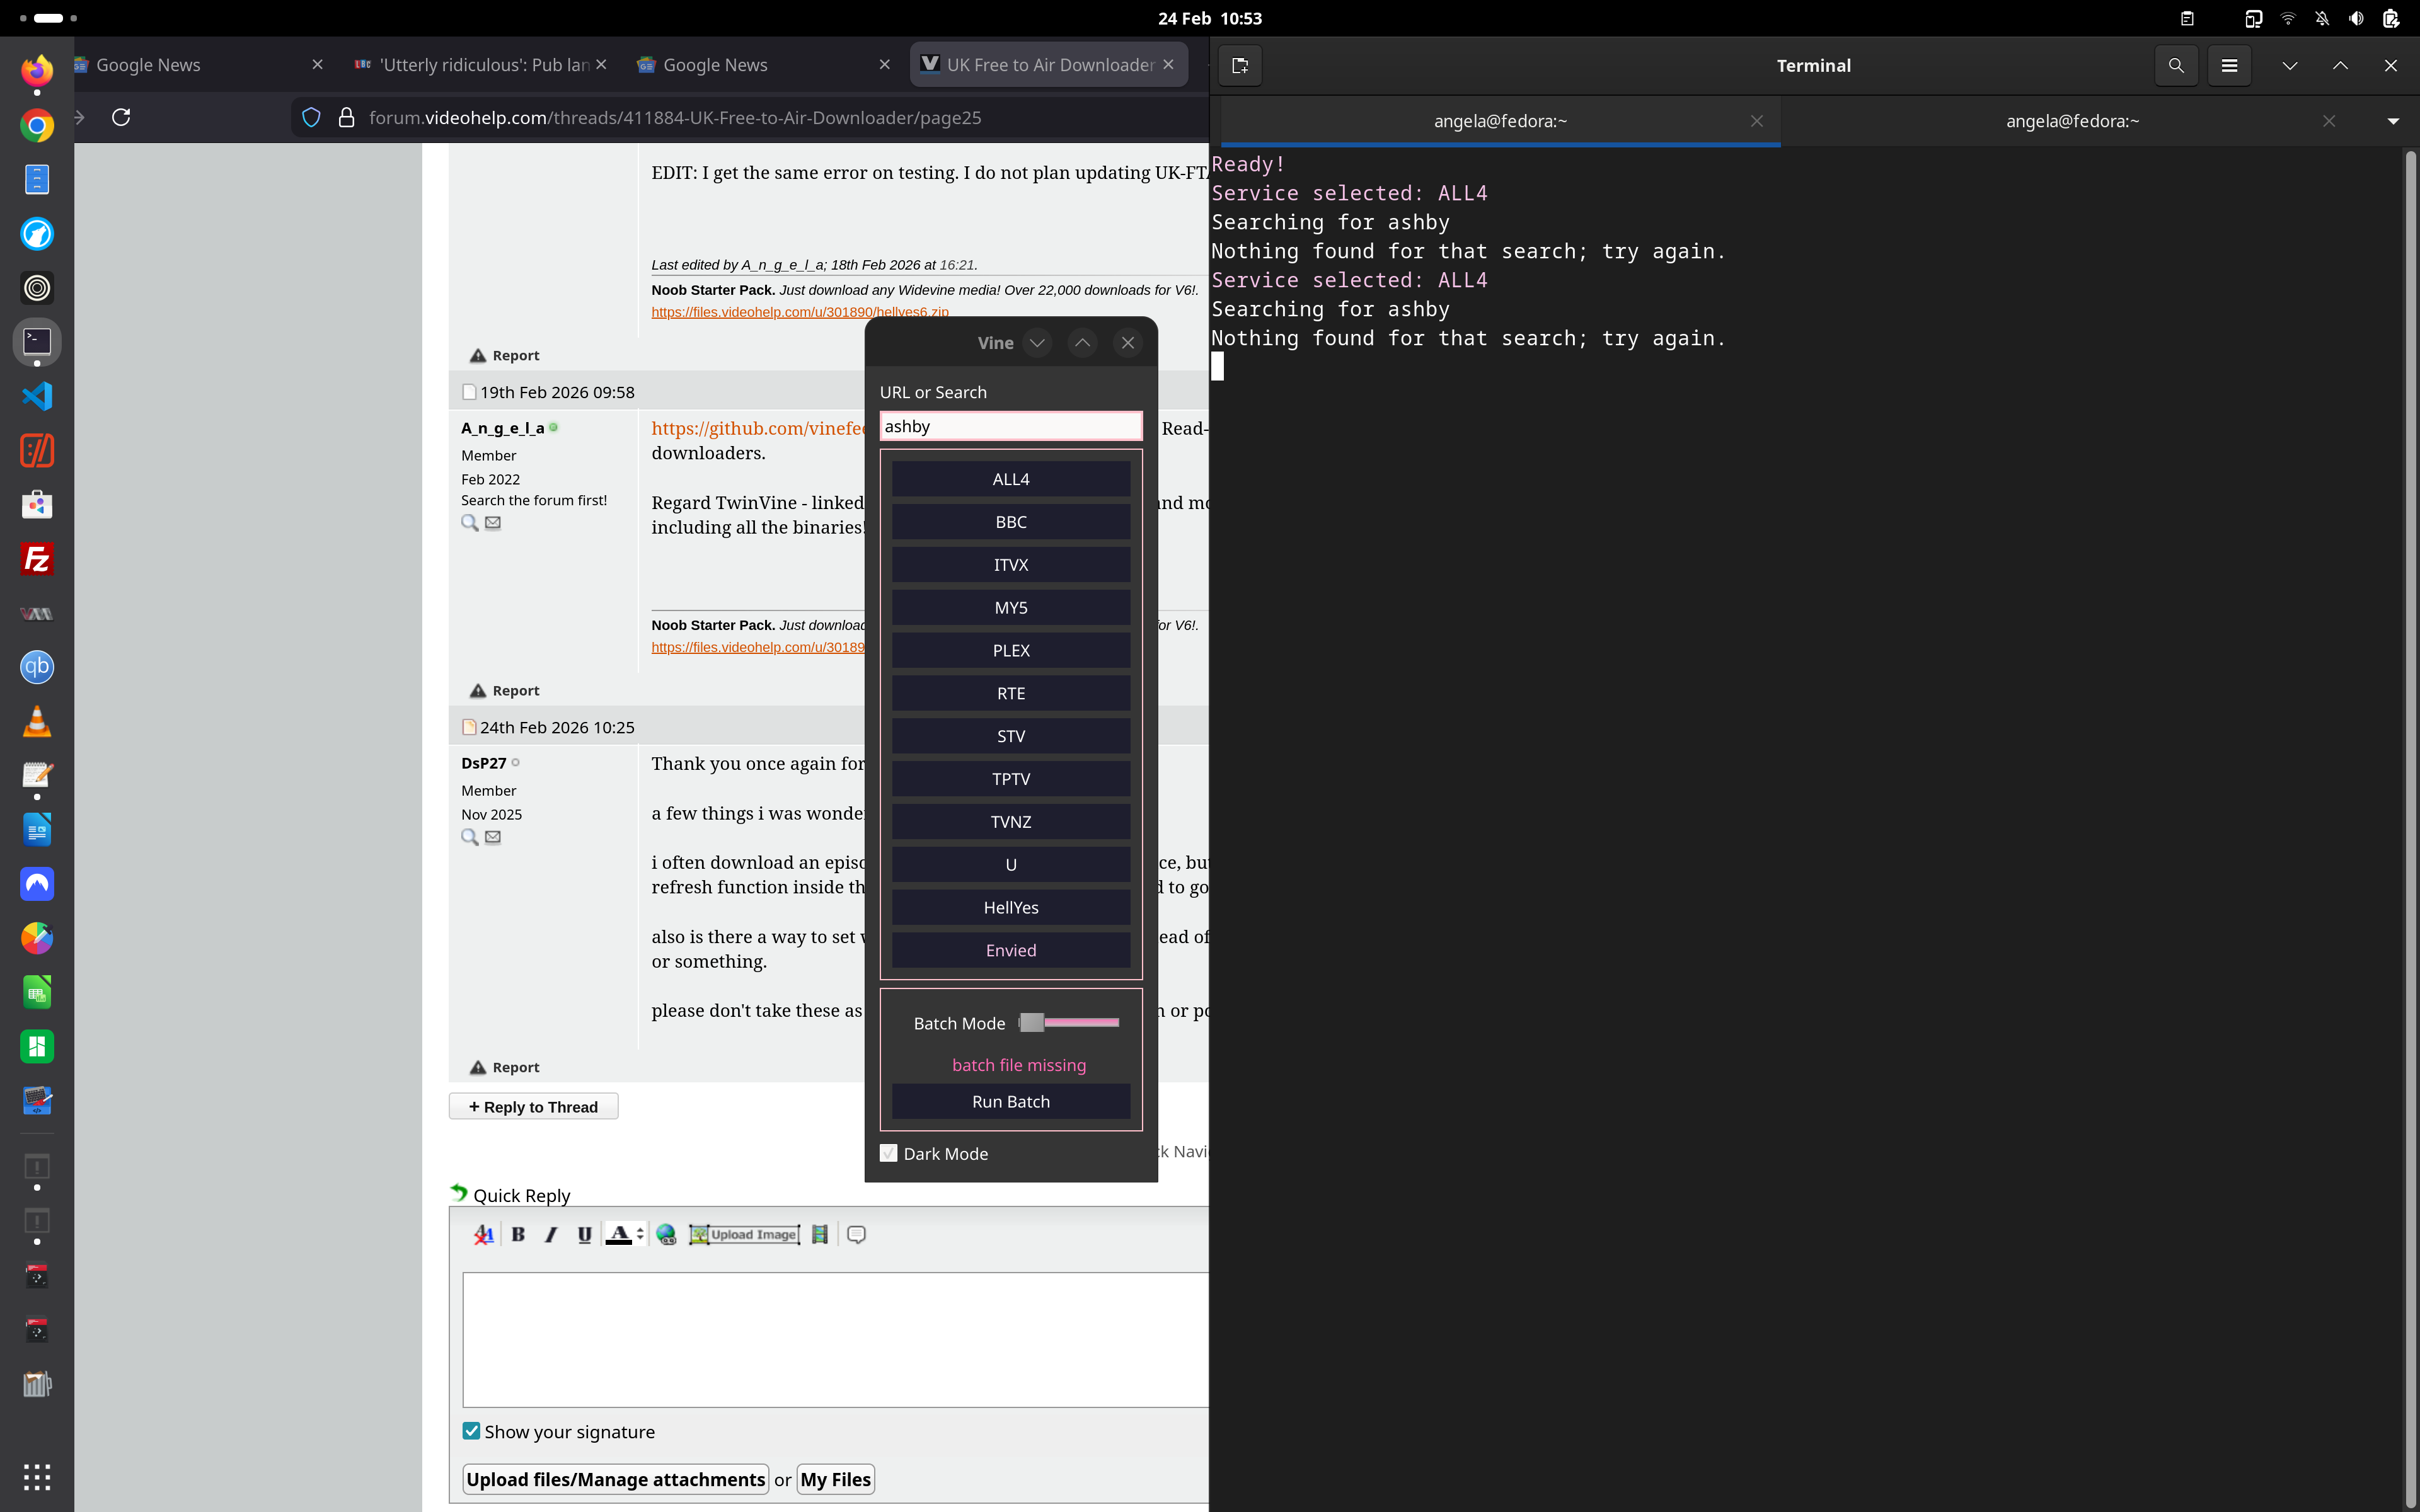
Task: Uncheck Show your signature
Action: (471, 1431)
